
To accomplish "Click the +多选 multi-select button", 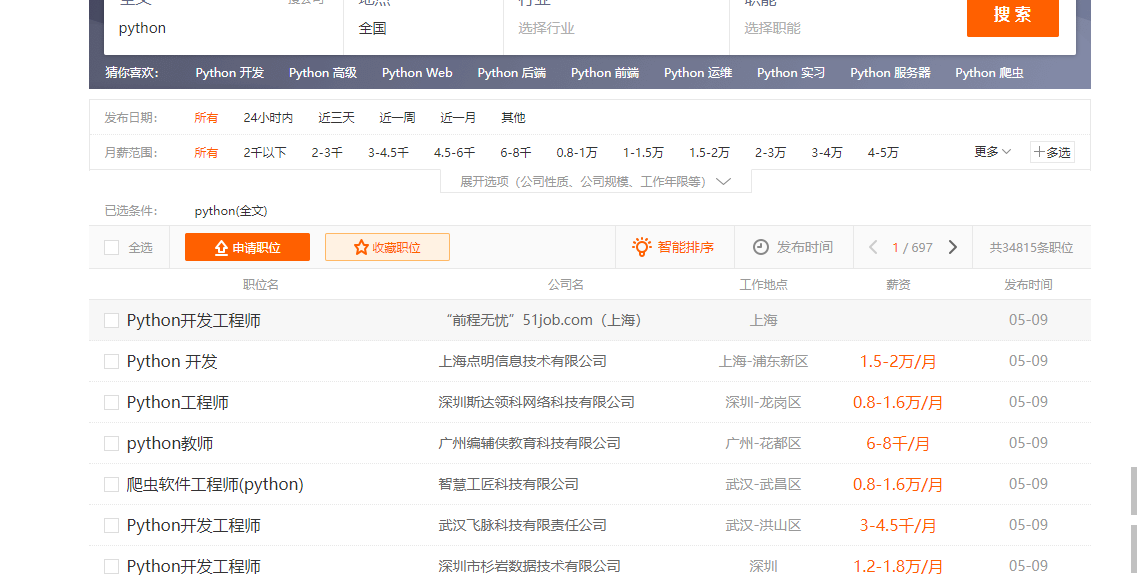I will [x=1052, y=152].
